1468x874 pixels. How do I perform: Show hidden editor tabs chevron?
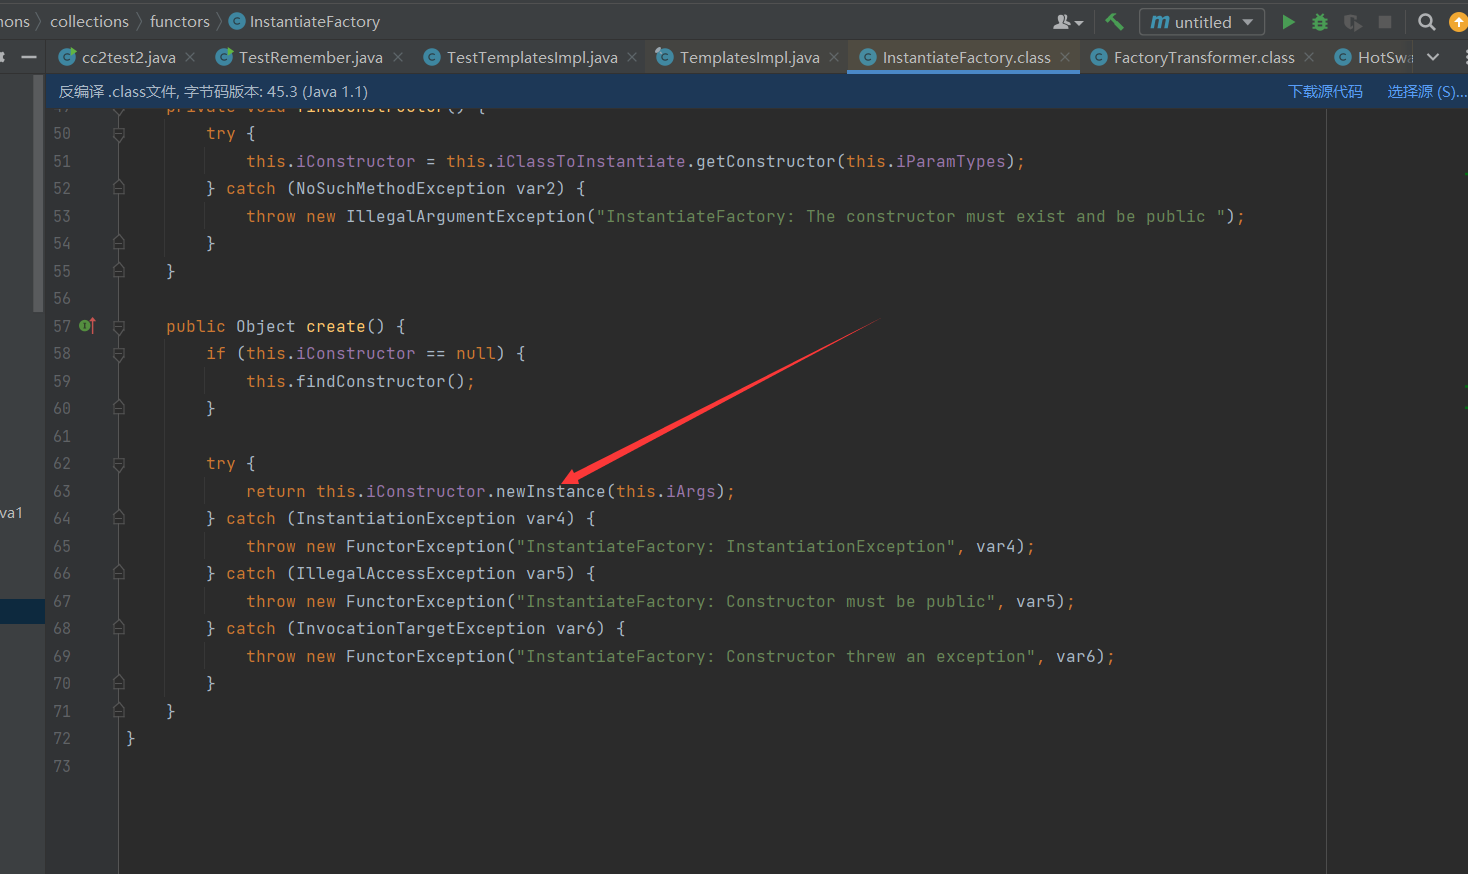1433,57
